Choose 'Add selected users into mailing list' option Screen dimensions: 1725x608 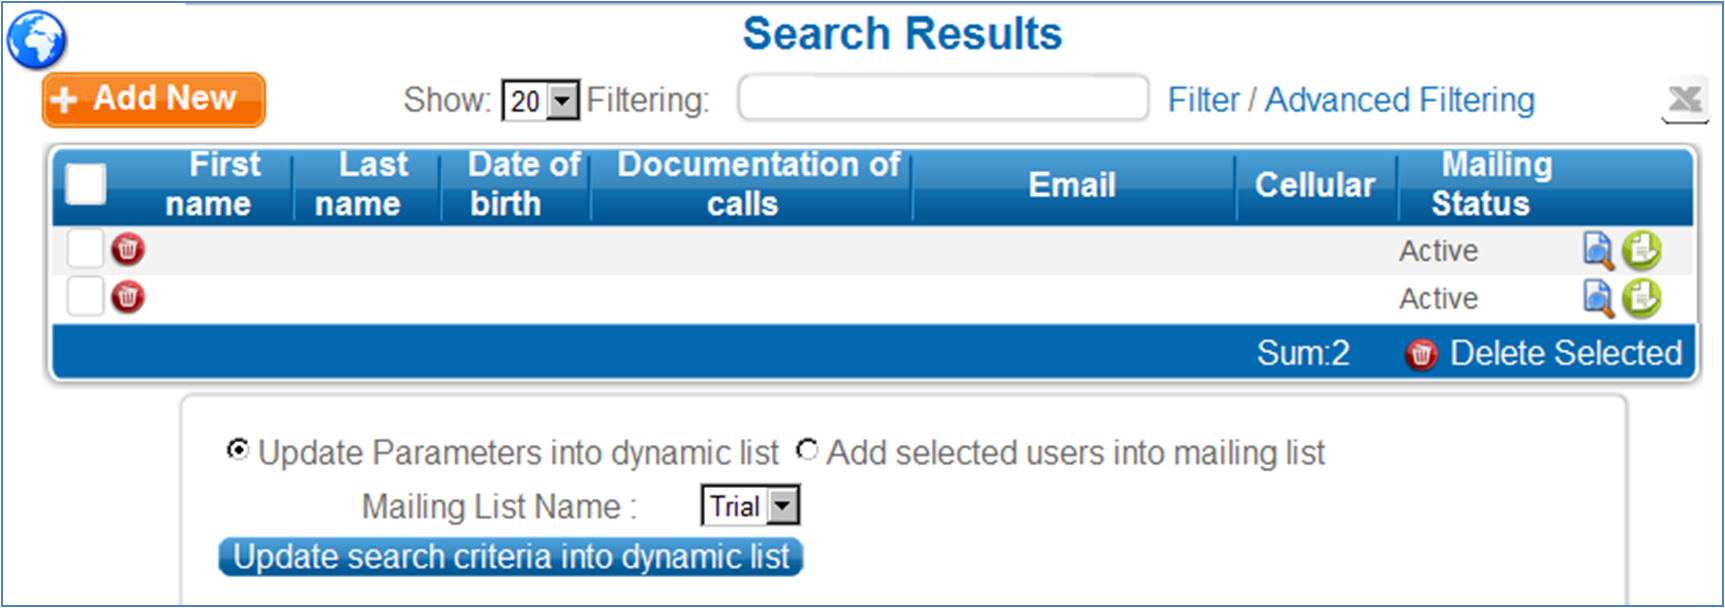[807, 450]
